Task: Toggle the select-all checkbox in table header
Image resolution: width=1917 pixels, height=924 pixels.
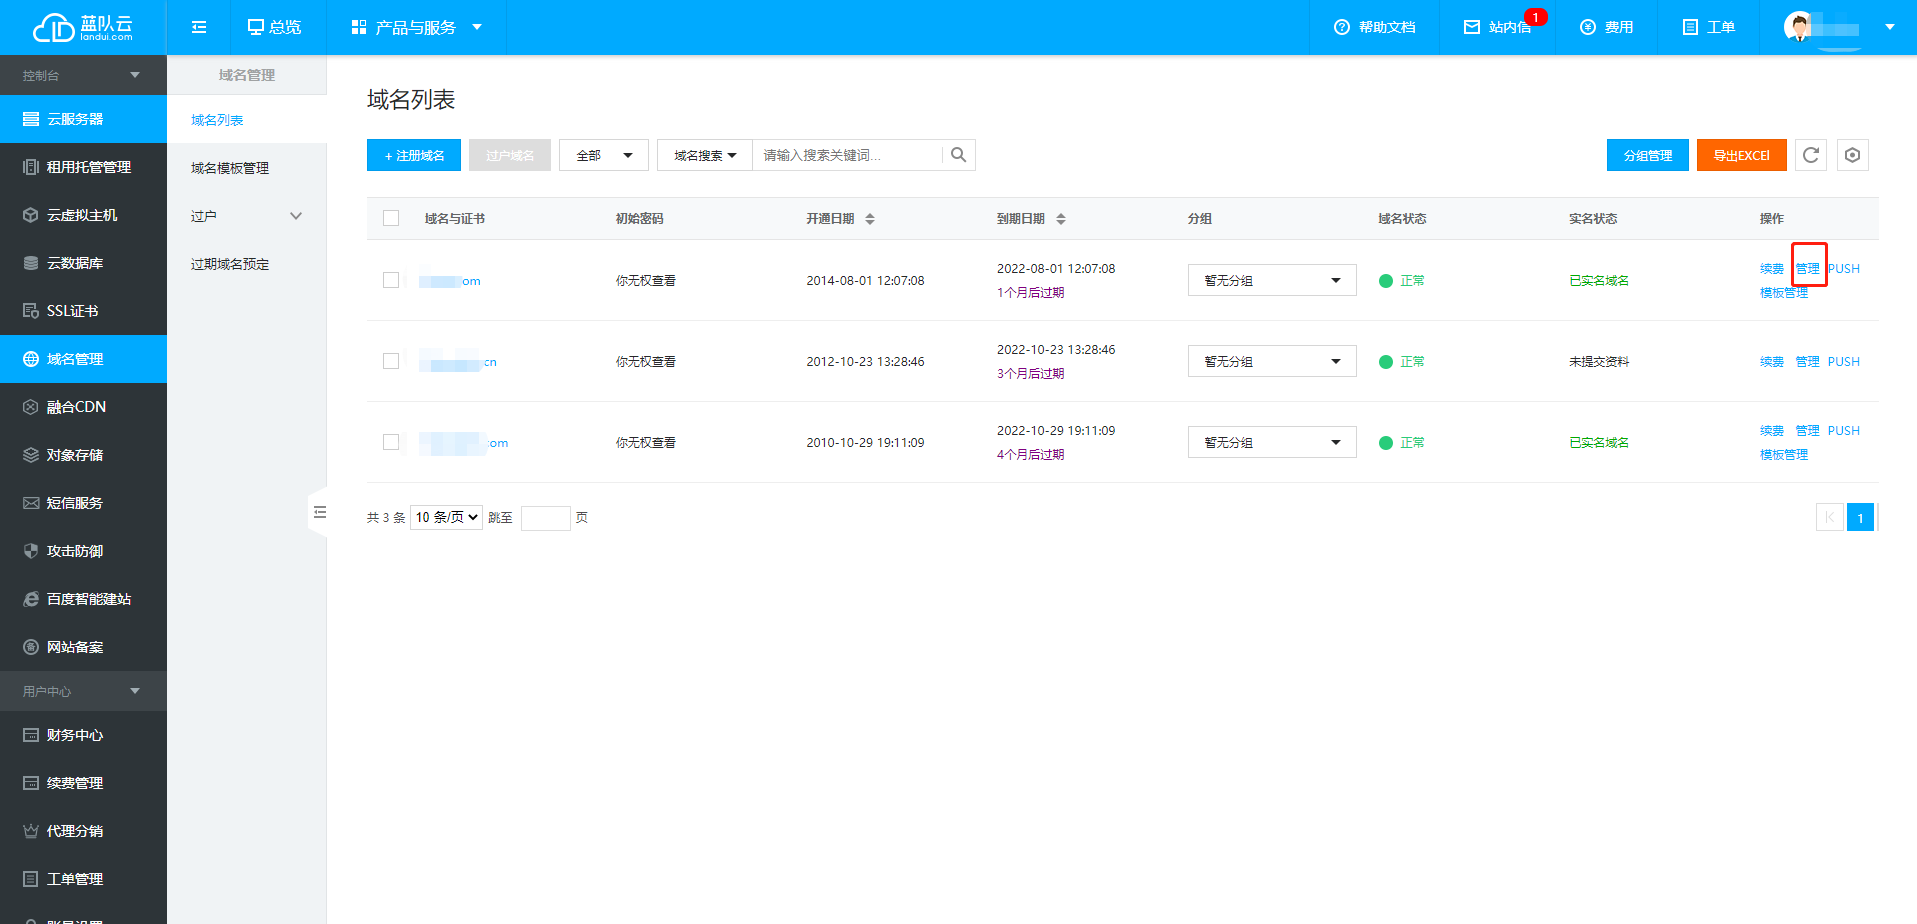Action: click(391, 219)
